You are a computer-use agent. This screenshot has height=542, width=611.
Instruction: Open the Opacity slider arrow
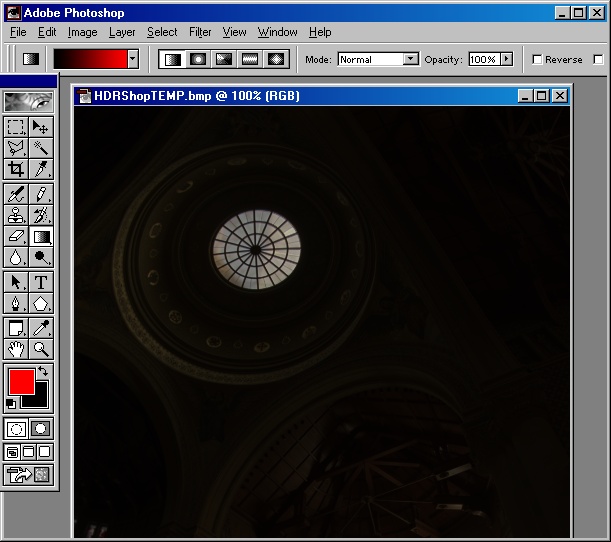[x=507, y=59]
